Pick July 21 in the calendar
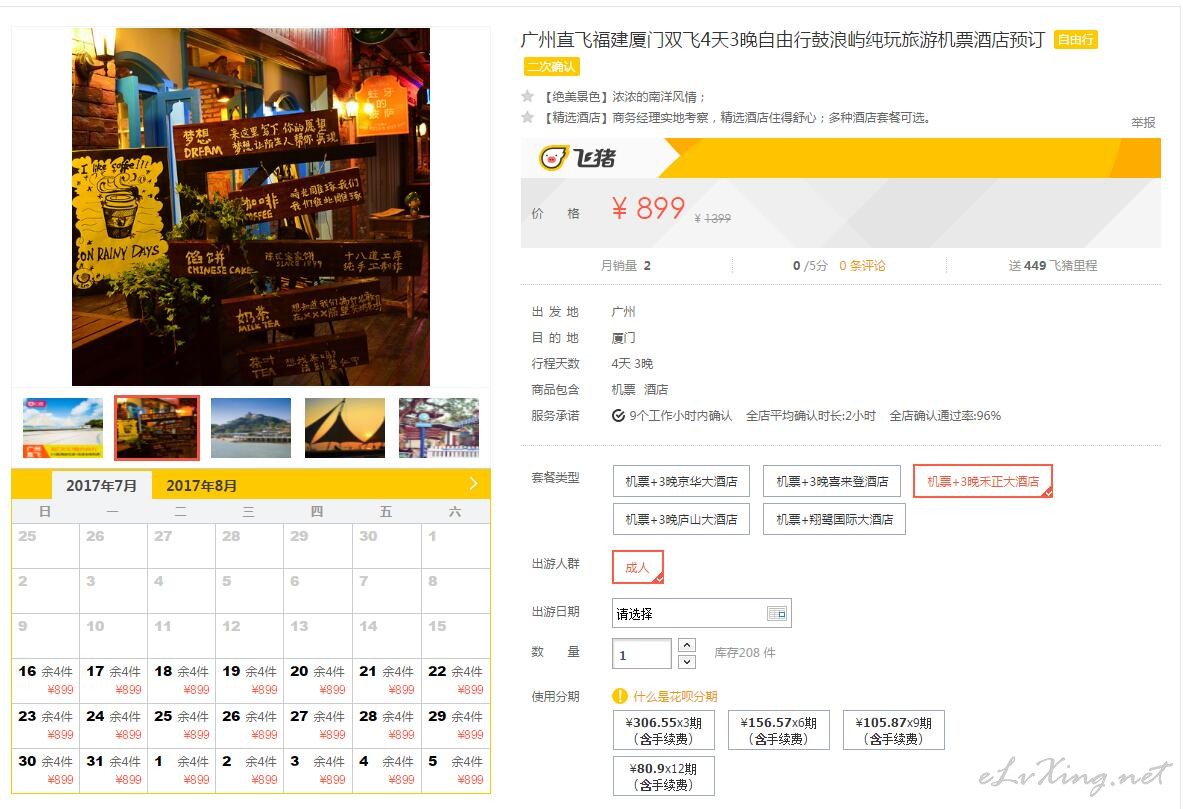 (x=386, y=680)
